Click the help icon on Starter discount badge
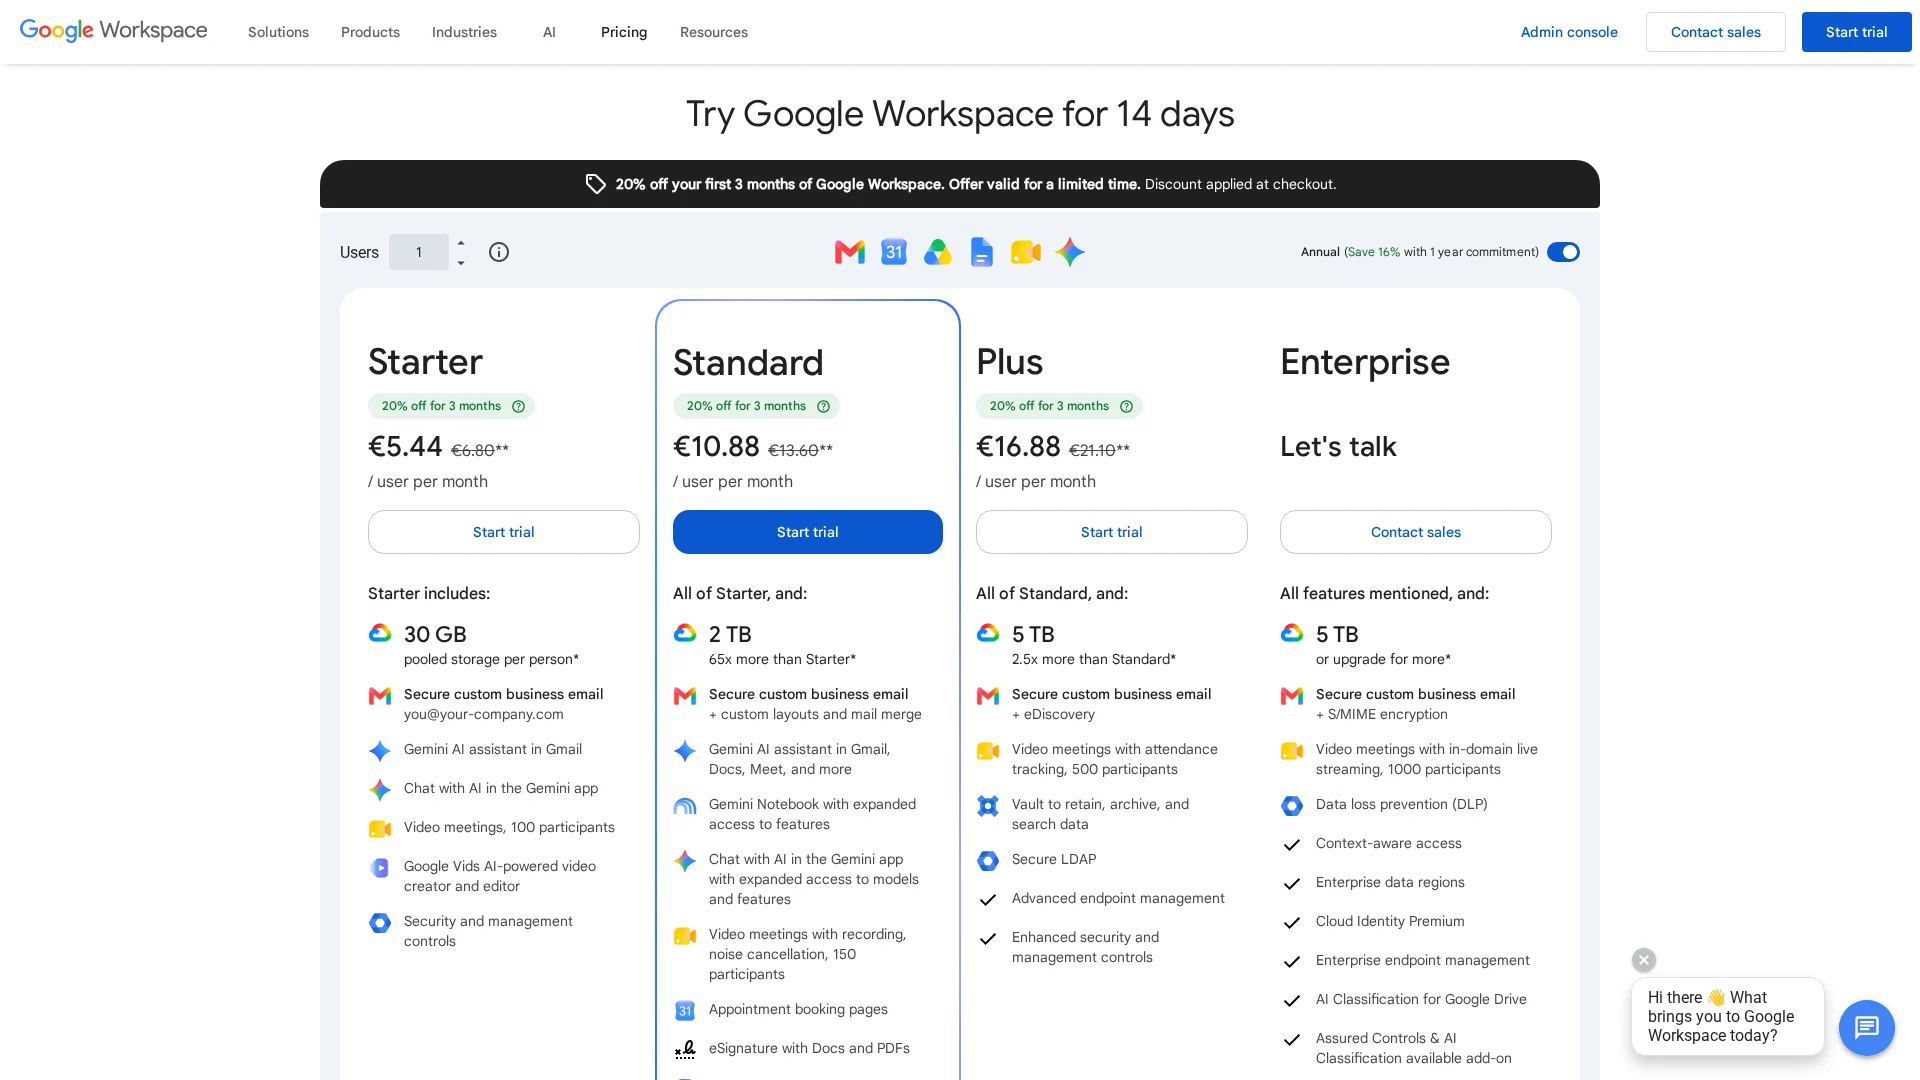The image size is (1920, 1080). pyautogui.click(x=518, y=406)
